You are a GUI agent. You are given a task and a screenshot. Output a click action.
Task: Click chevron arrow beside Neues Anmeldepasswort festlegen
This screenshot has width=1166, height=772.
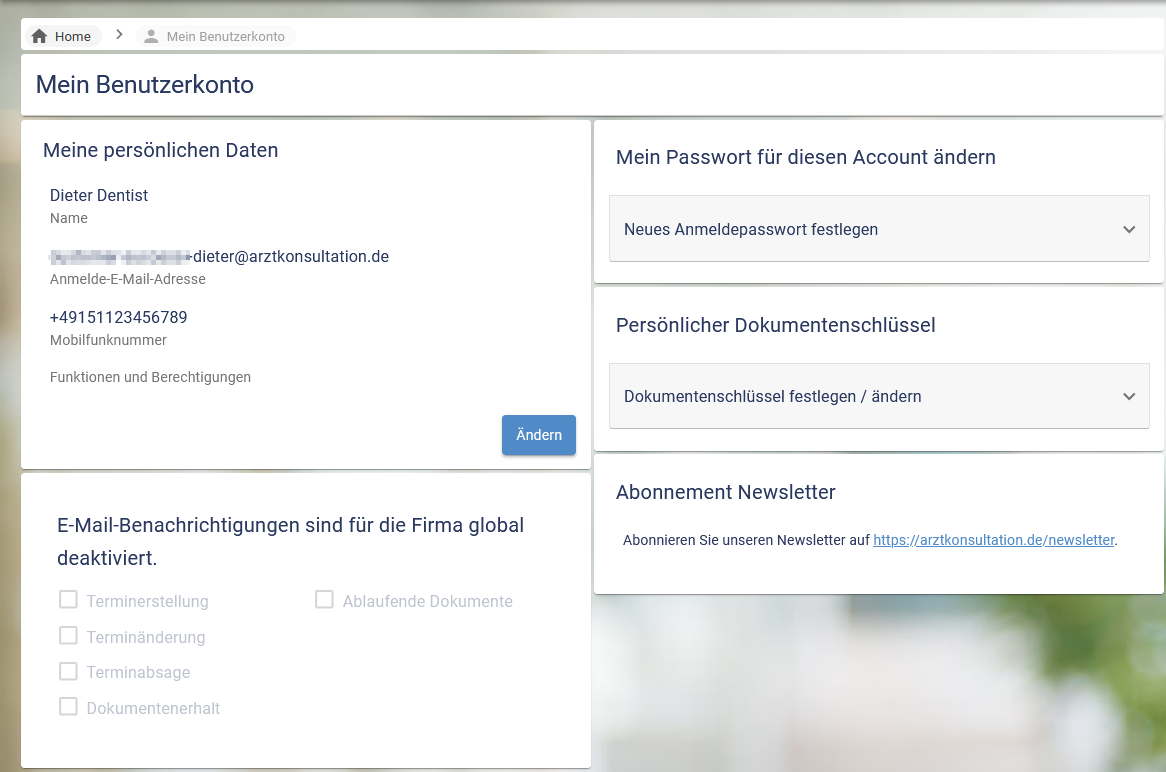[1129, 229]
